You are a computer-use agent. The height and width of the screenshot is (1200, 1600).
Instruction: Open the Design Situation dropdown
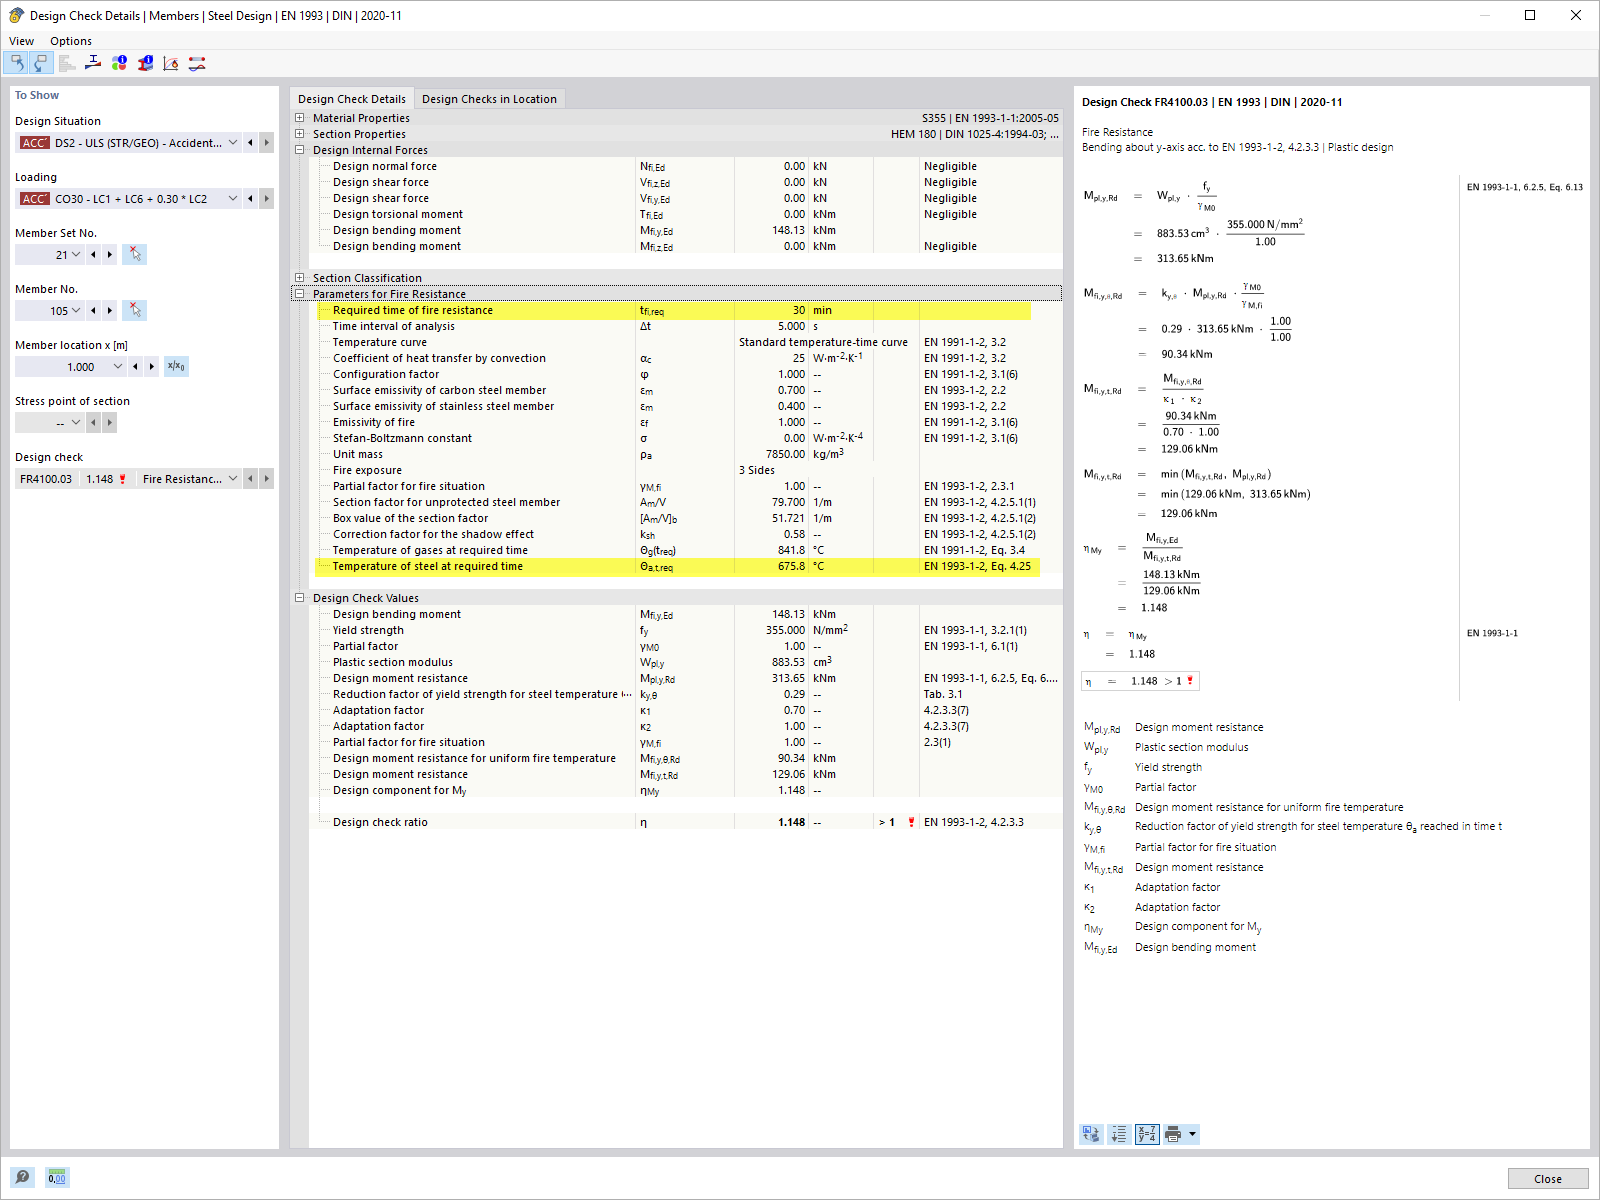point(232,142)
